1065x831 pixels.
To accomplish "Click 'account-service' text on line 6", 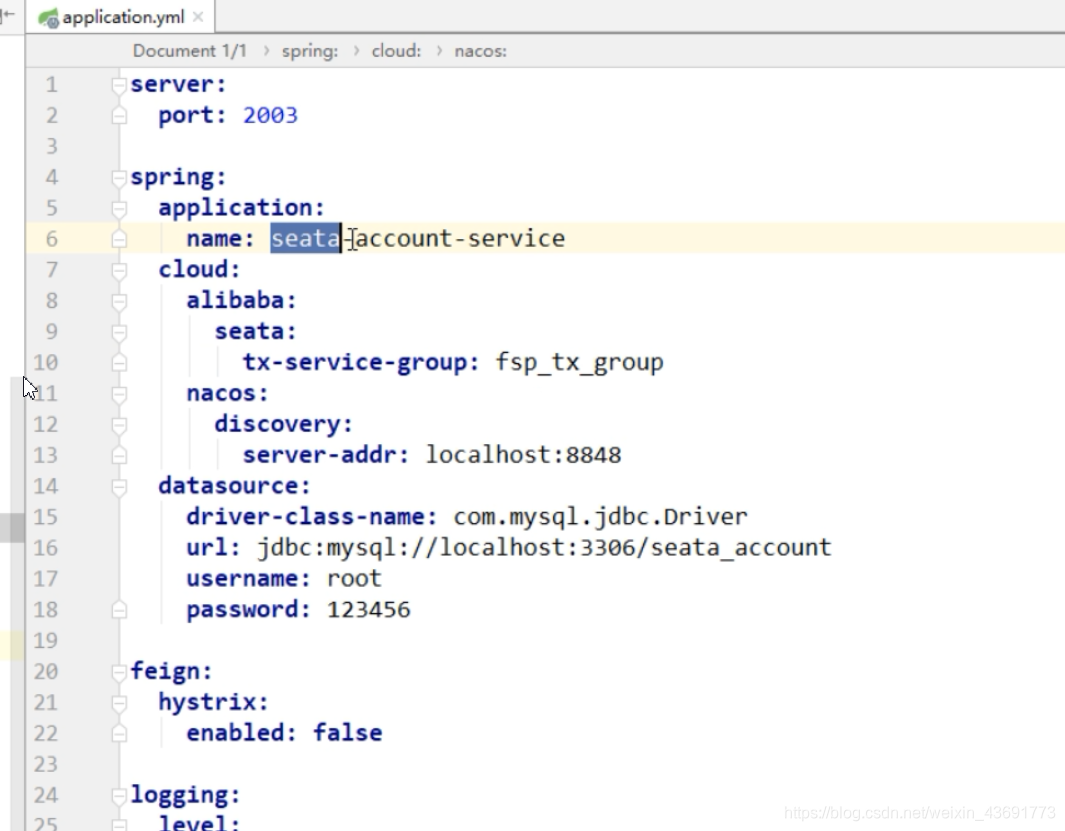I will coord(460,238).
